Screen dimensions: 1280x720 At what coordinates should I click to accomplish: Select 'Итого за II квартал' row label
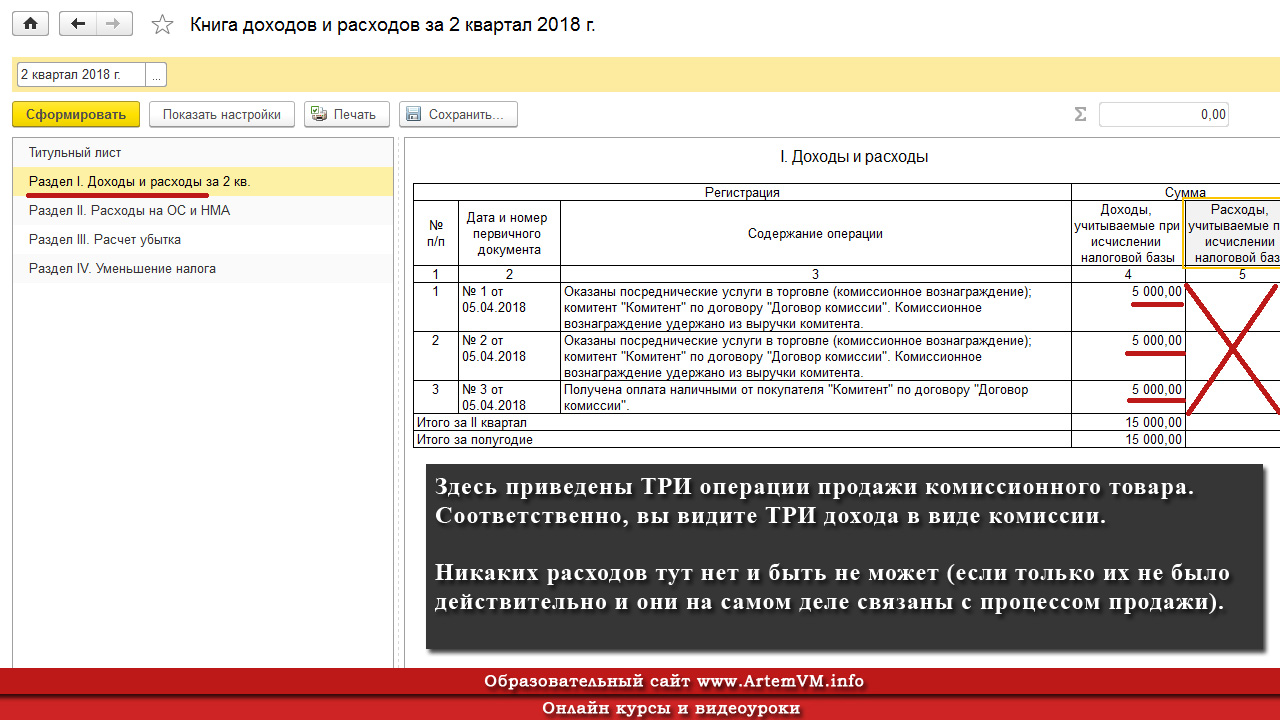742,422
